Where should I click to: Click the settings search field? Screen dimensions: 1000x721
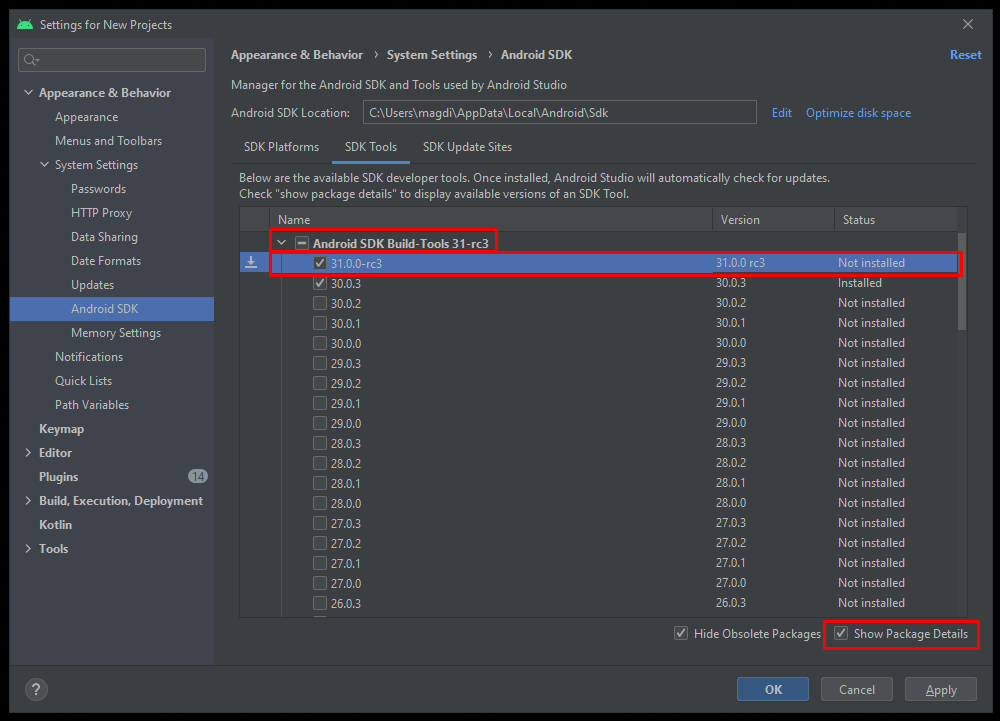coord(112,60)
